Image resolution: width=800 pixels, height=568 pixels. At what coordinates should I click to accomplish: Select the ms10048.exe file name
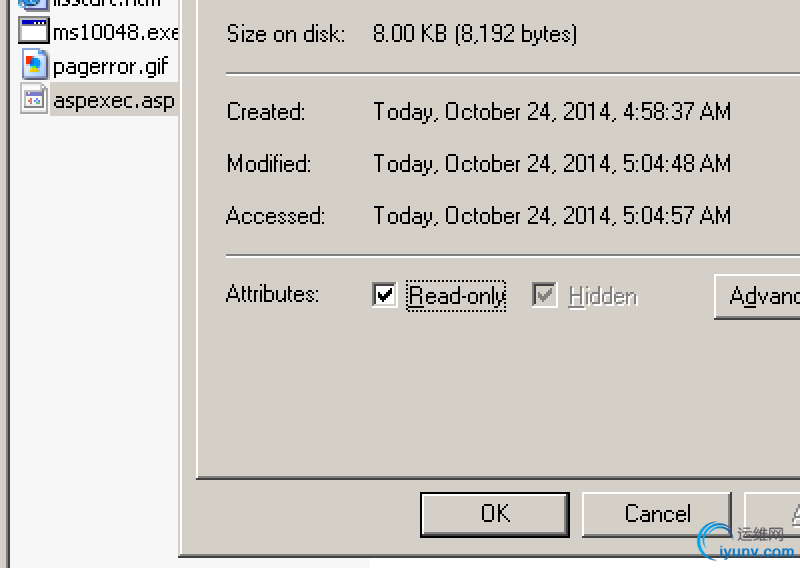tap(115, 32)
